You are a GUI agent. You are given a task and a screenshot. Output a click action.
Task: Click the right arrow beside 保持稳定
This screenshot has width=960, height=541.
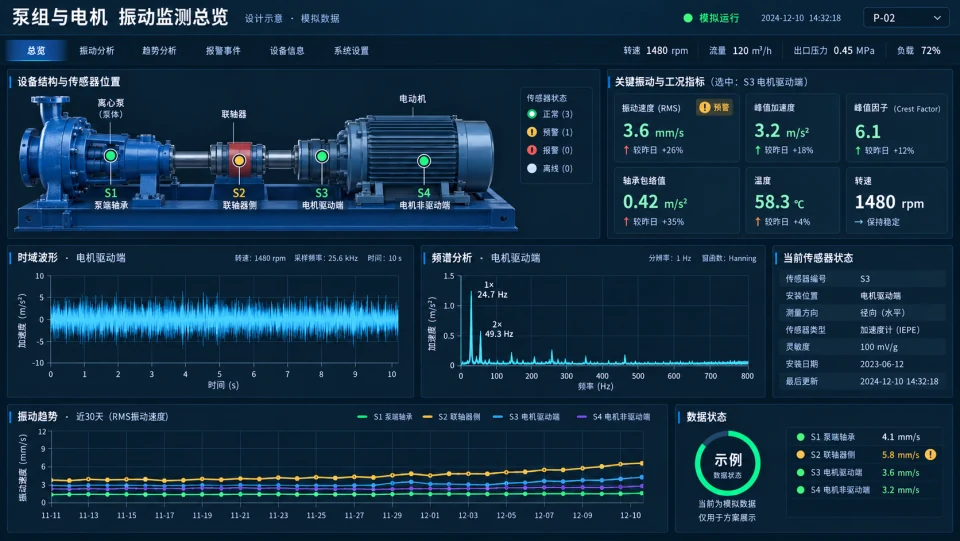point(858,222)
